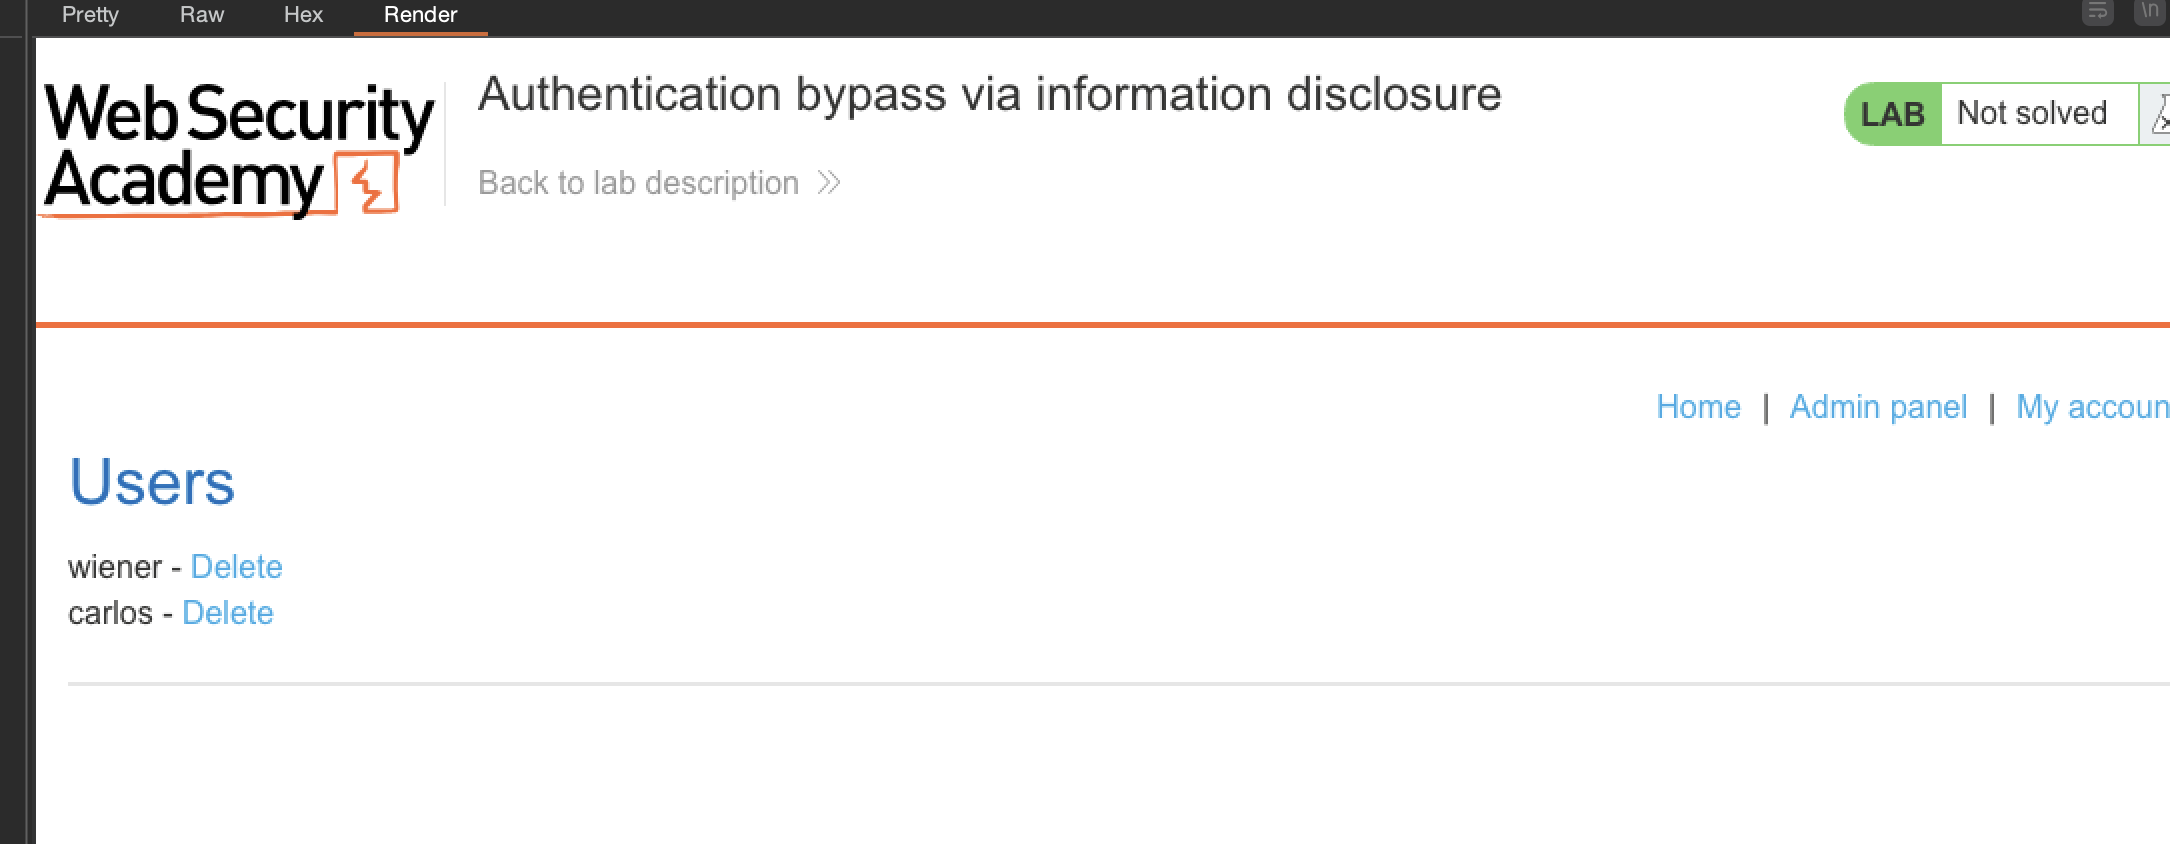
Task: Click the Users heading
Action: tap(152, 482)
